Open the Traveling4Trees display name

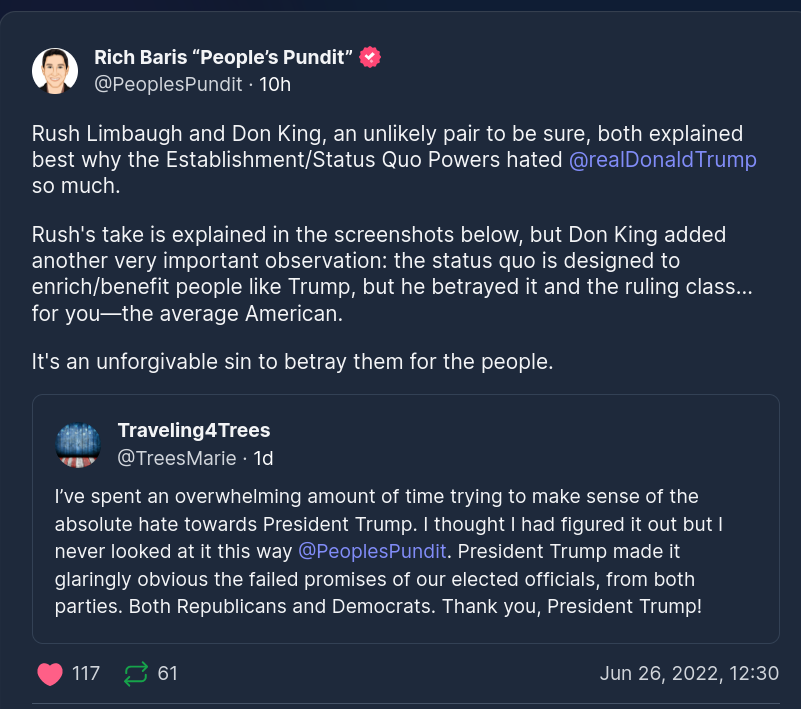pyautogui.click(x=194, y=430)
